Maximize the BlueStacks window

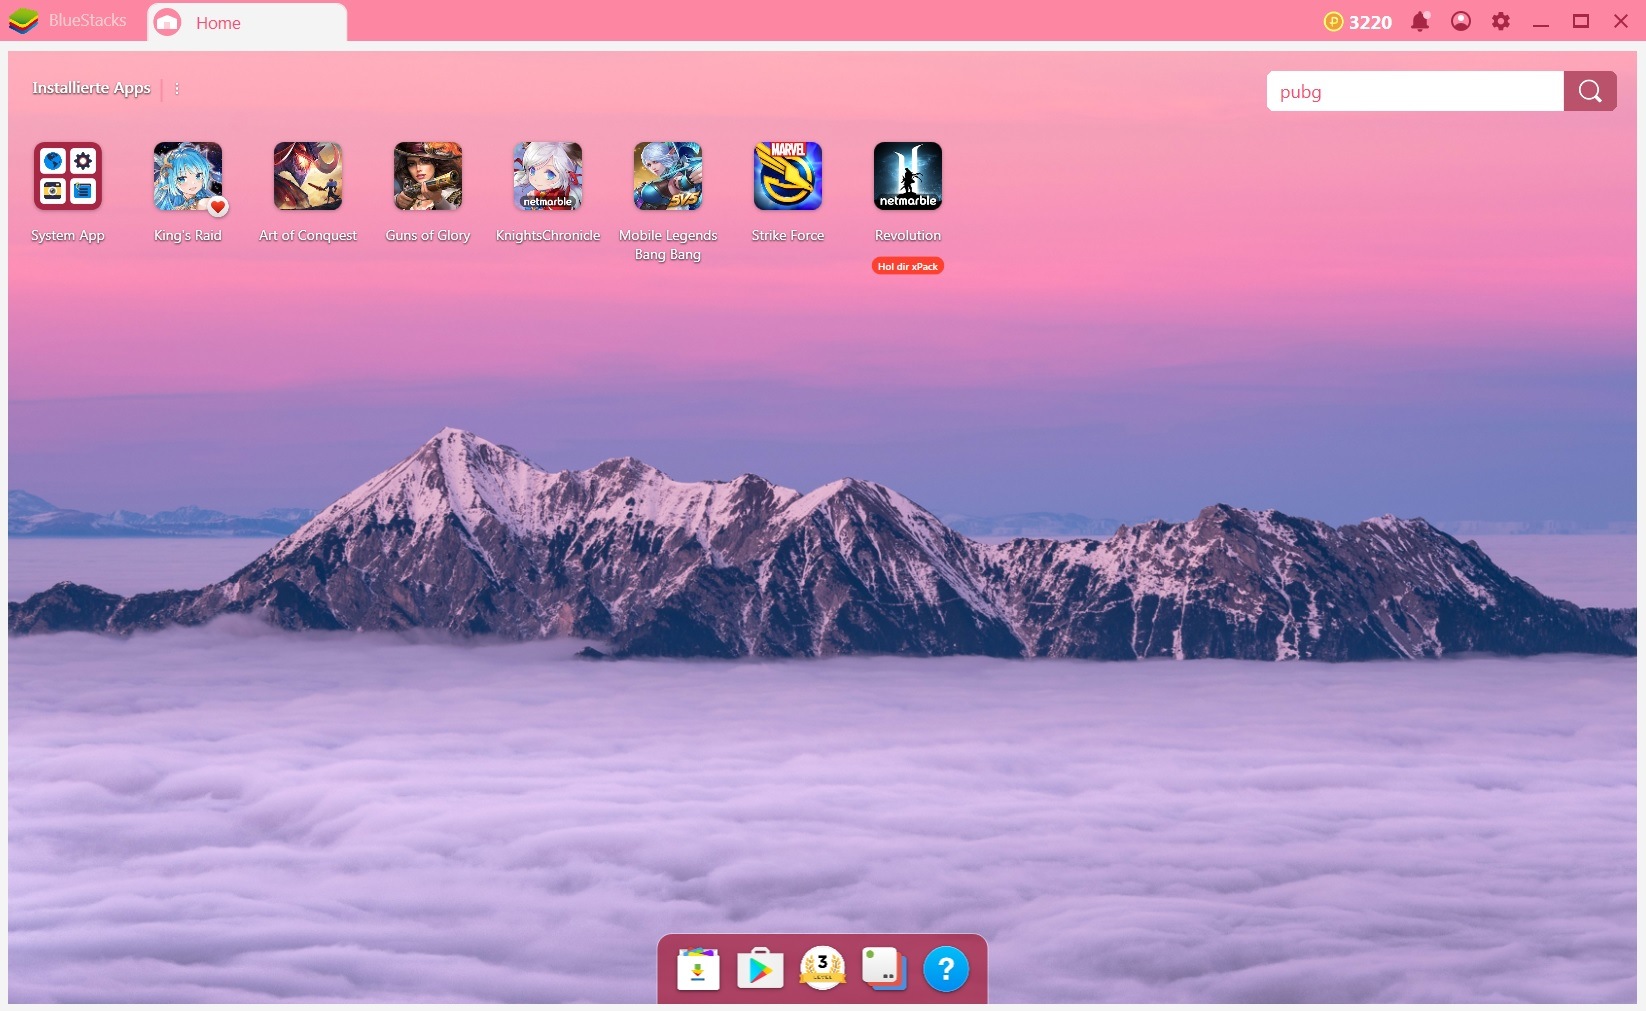[x=1581, y=21]
